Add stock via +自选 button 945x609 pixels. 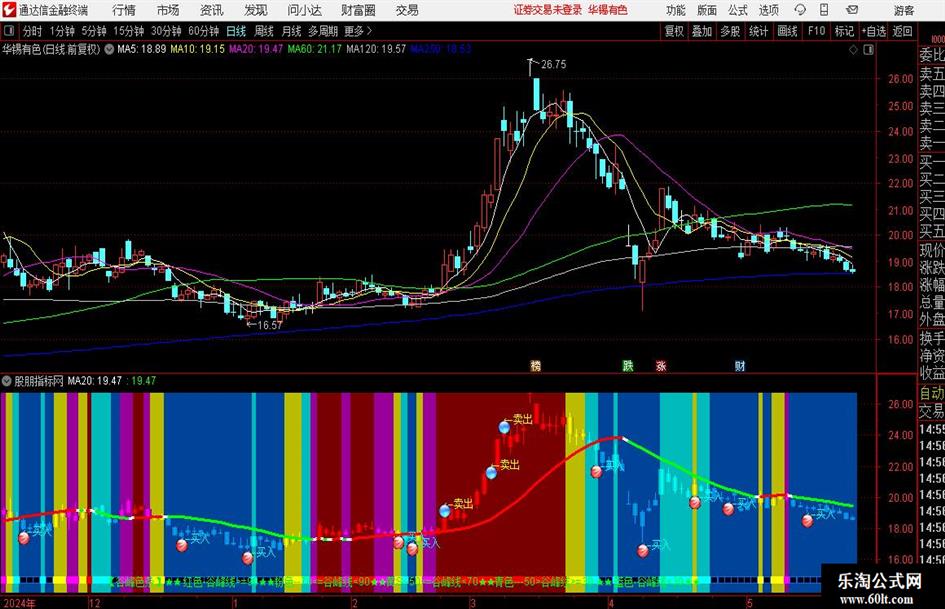(873, 31)
